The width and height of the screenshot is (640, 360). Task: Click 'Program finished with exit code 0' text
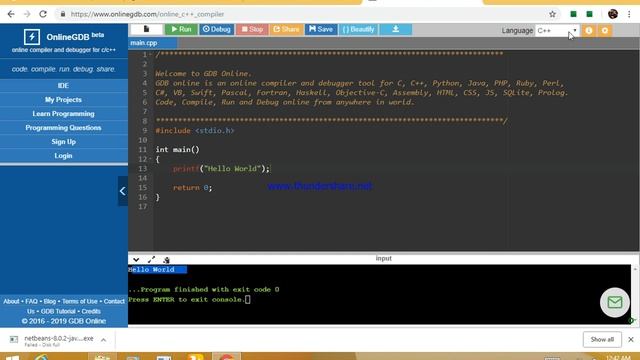[x=204, y=289]
